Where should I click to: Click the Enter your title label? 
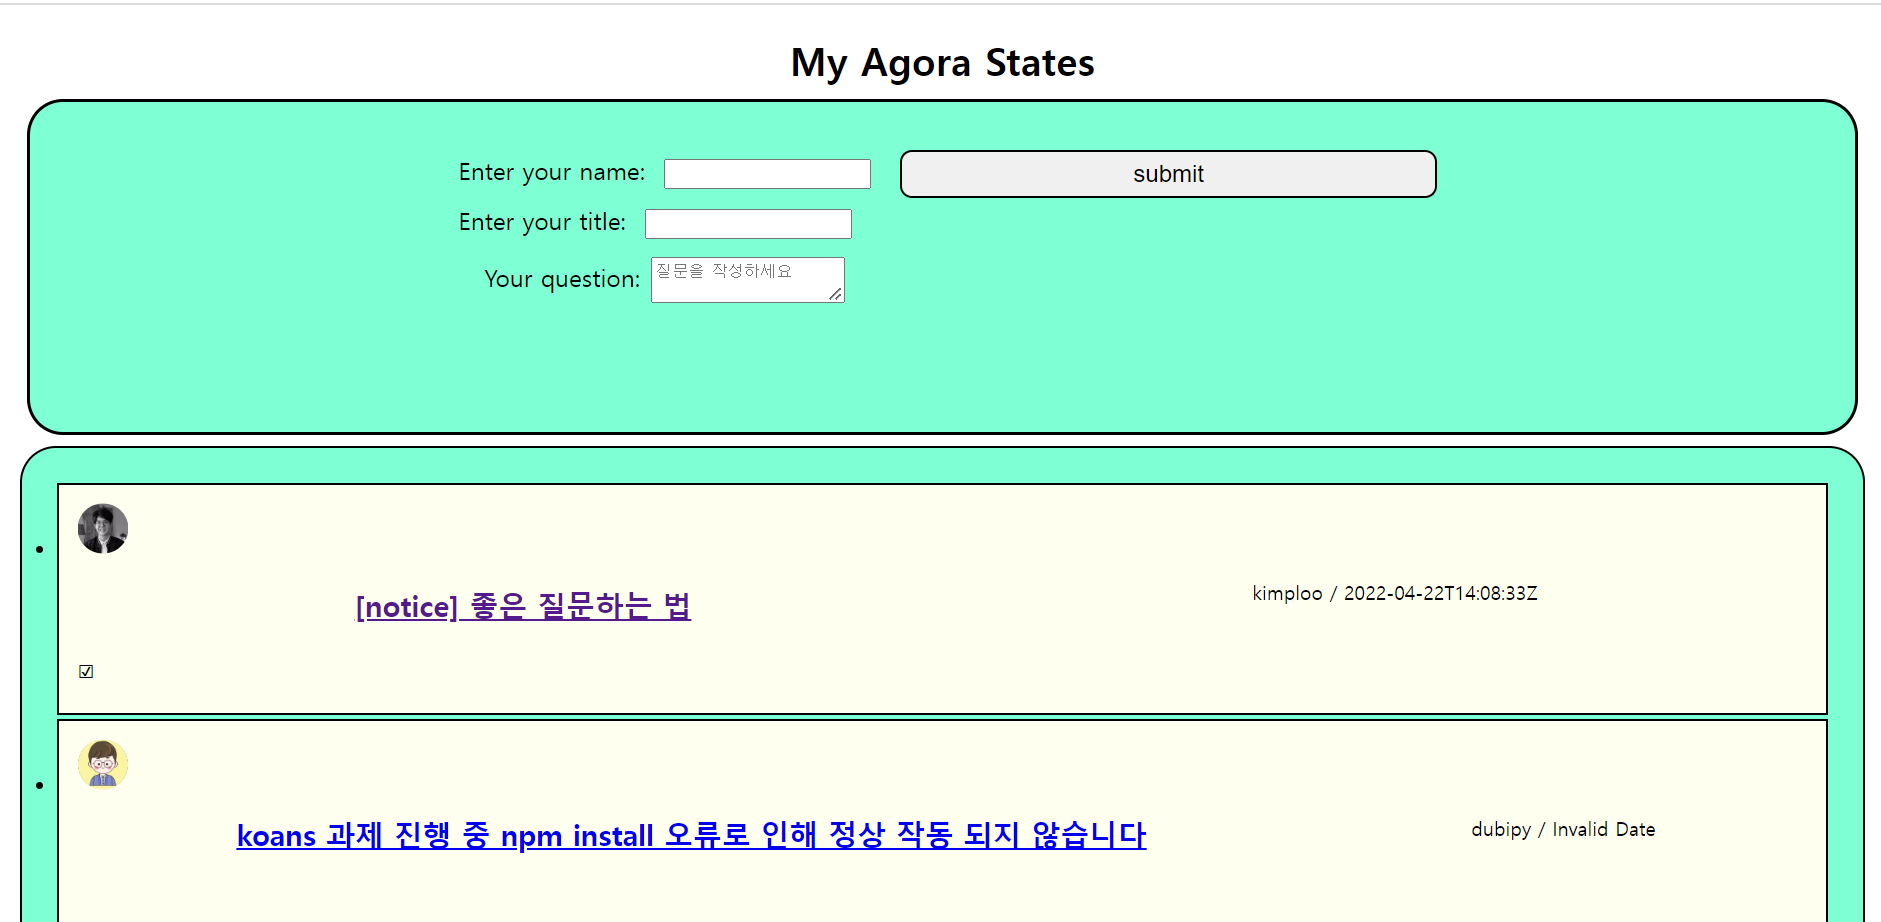pyautogui.click(x=542, y=222)
